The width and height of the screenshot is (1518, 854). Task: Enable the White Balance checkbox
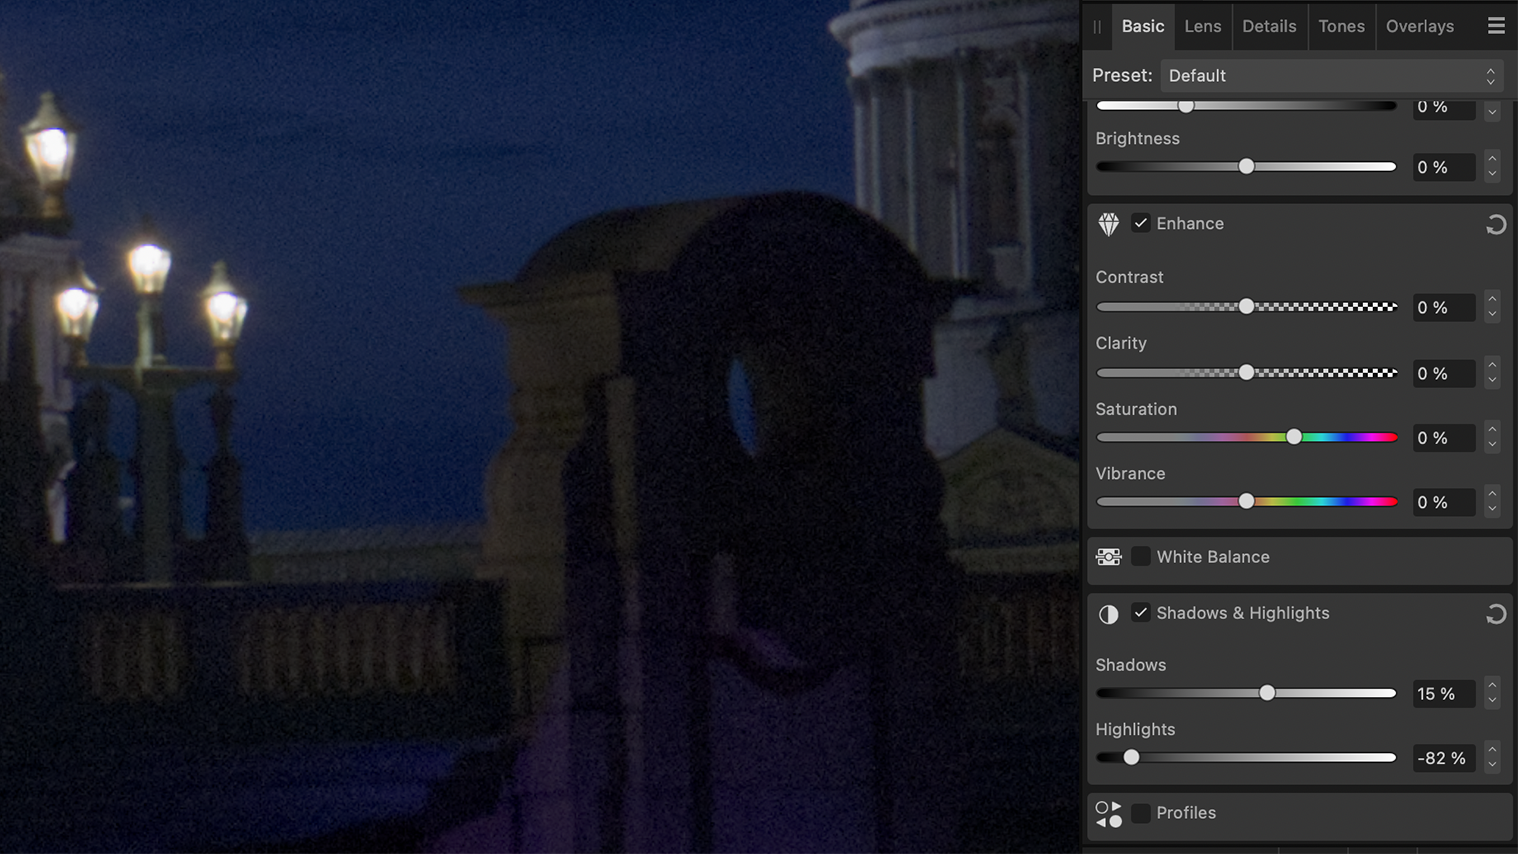click(x=1140, y=556)
